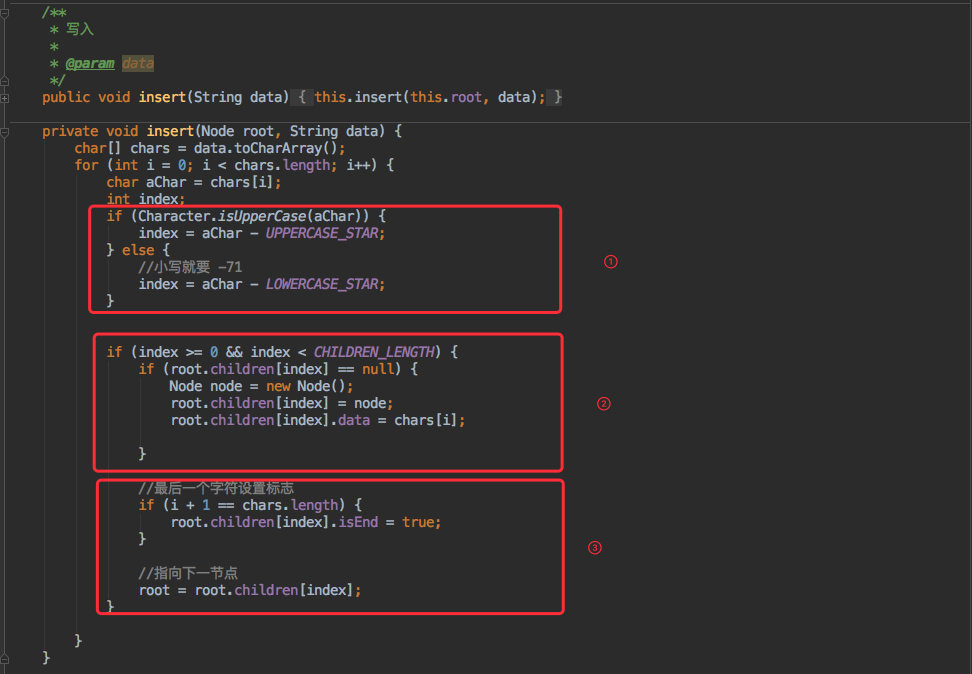This screenshot has height=674, width=972.
Task: Click the line 'root = root.children[index];'
Action: [x=250, y=590]
